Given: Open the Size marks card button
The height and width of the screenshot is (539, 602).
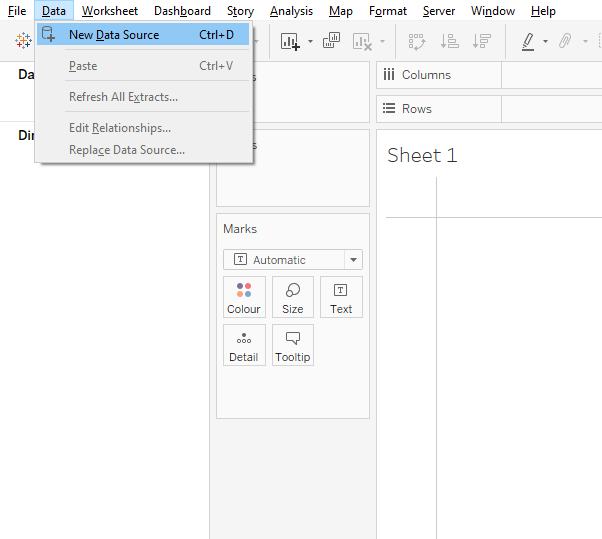Looking at the screenshot, I should [292, 297].
